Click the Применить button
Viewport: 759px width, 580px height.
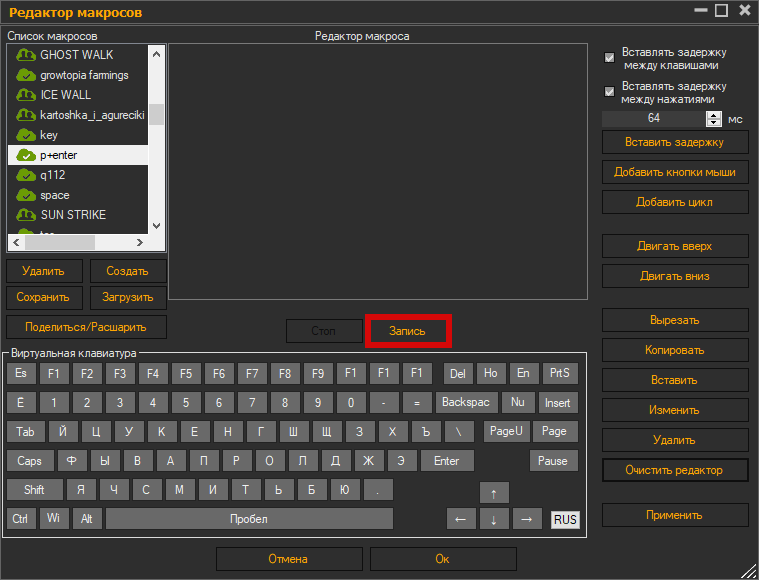(x=675, y=515)
